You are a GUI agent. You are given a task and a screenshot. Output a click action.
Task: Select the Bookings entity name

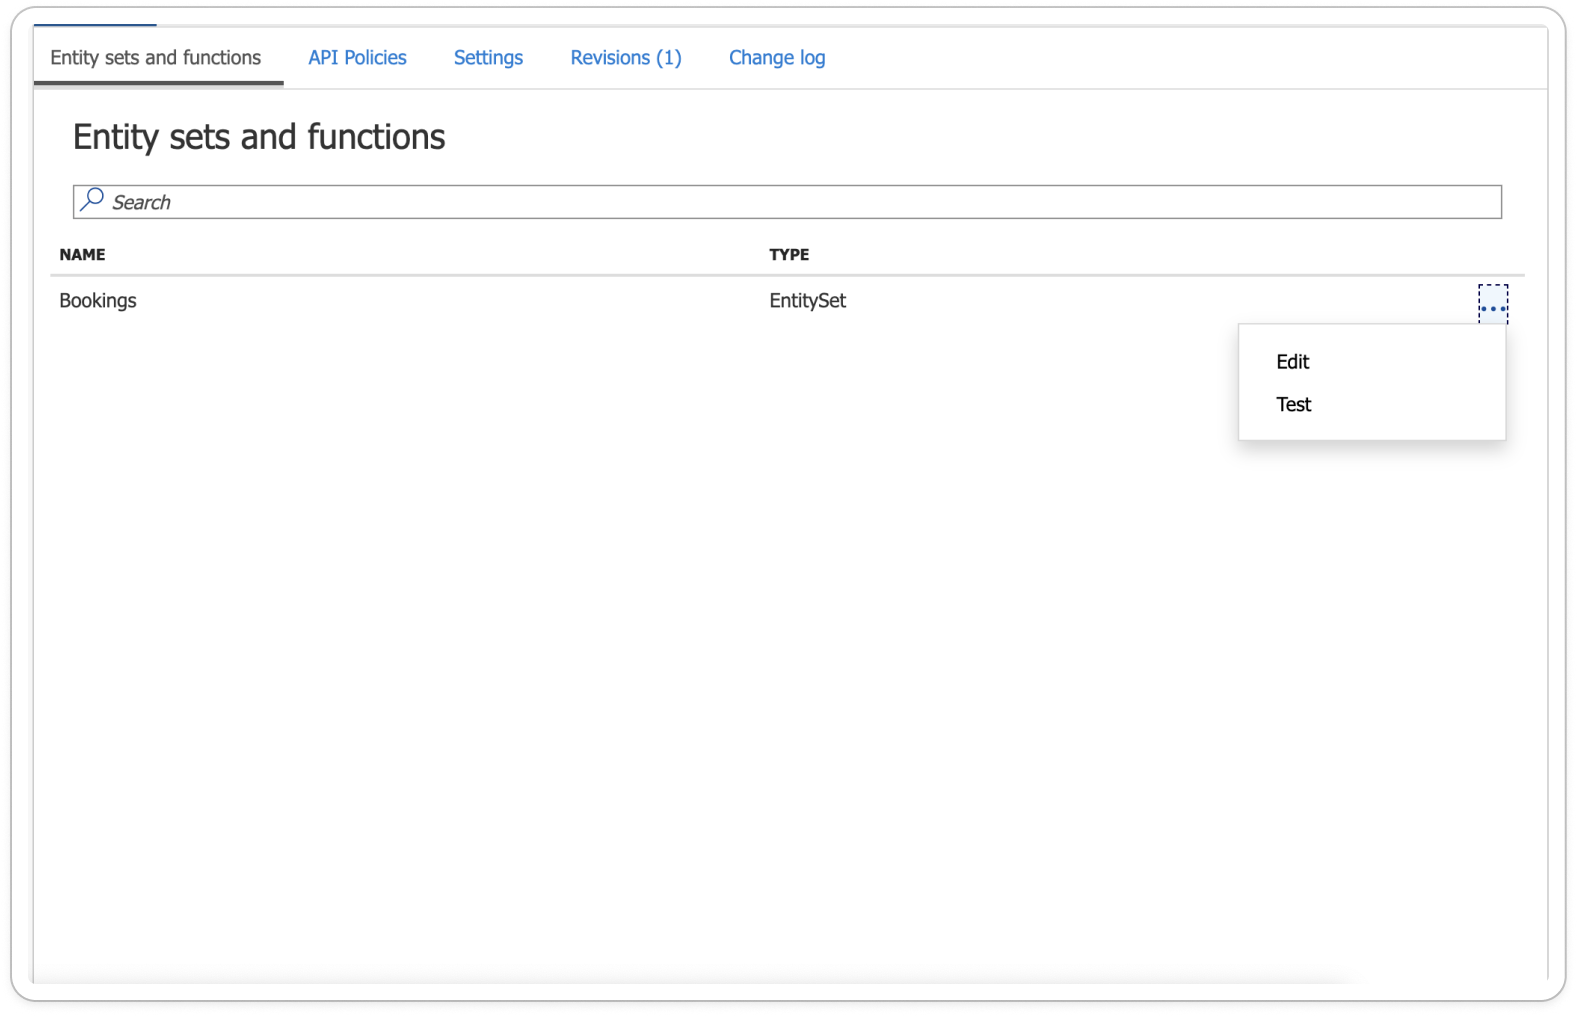point(98,301)
